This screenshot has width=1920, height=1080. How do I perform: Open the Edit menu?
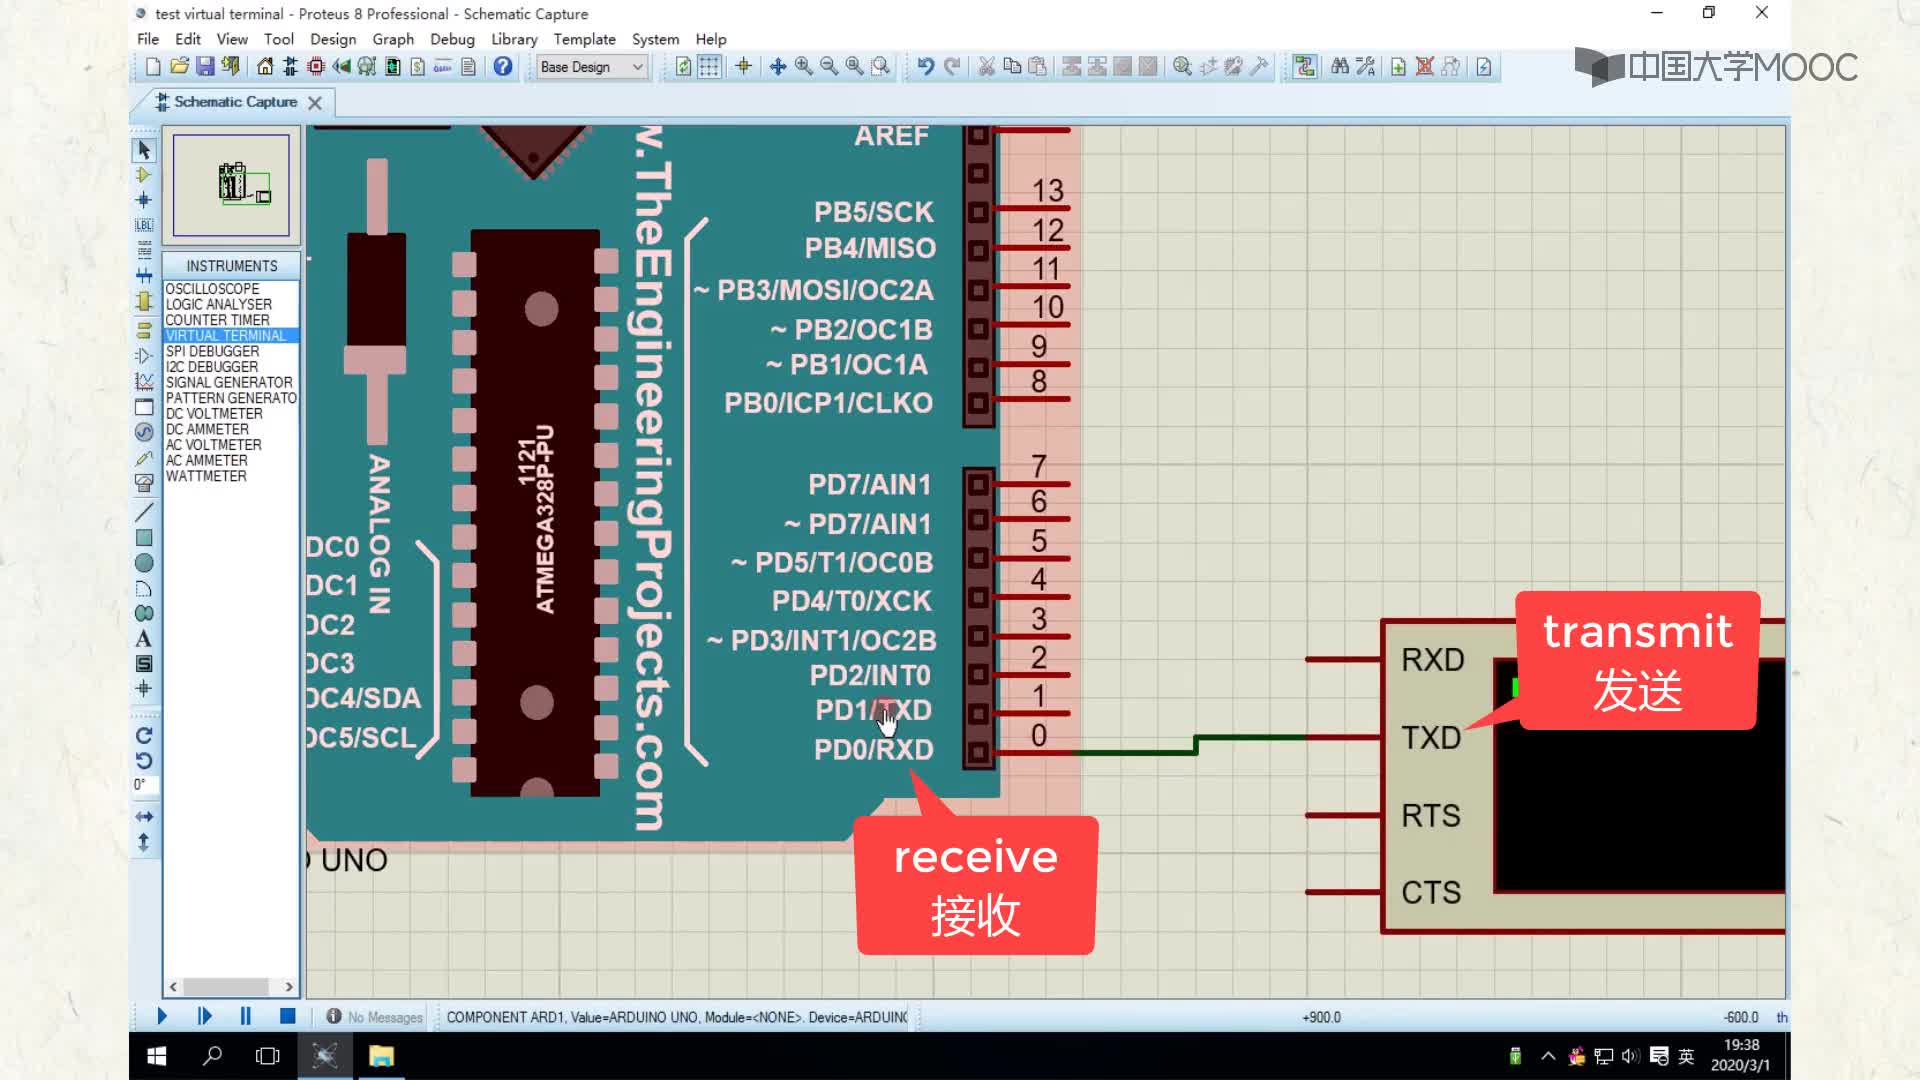(x=188, y=39)
